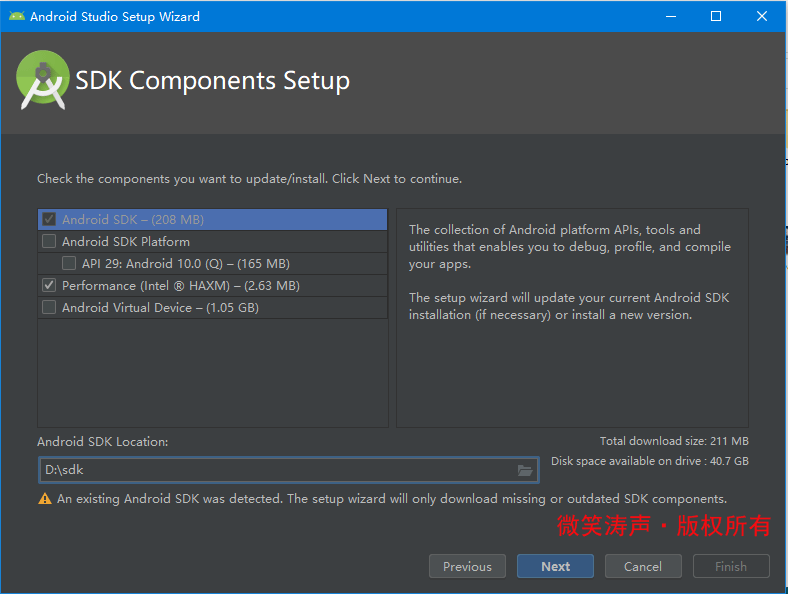
Task: Minimize the Setup Wizard window
Action: (671, 16)
